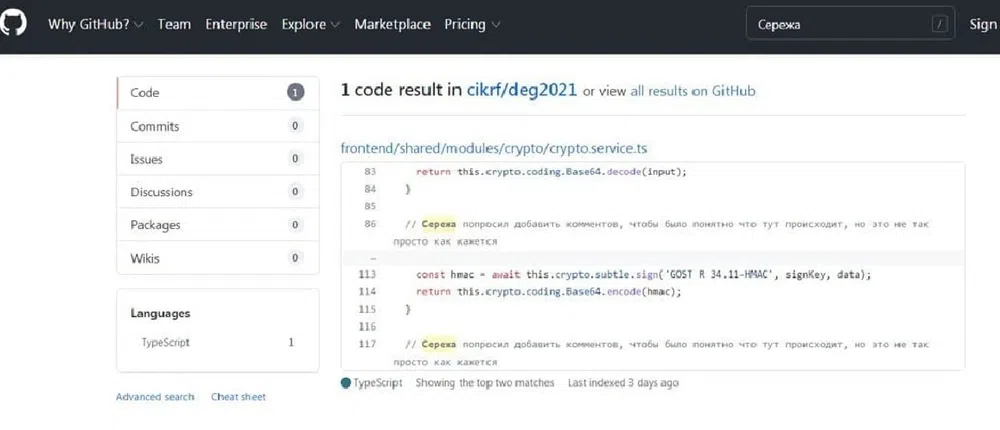Click the Sign in link
Screen dimensions: 1000x430
click(984, 24)
